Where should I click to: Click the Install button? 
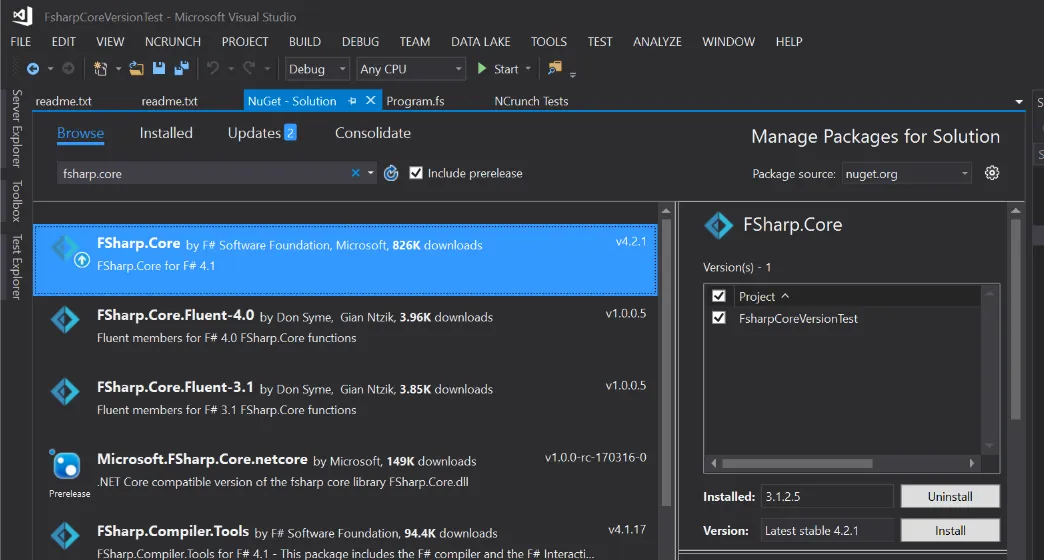click(x=949, y=531)
